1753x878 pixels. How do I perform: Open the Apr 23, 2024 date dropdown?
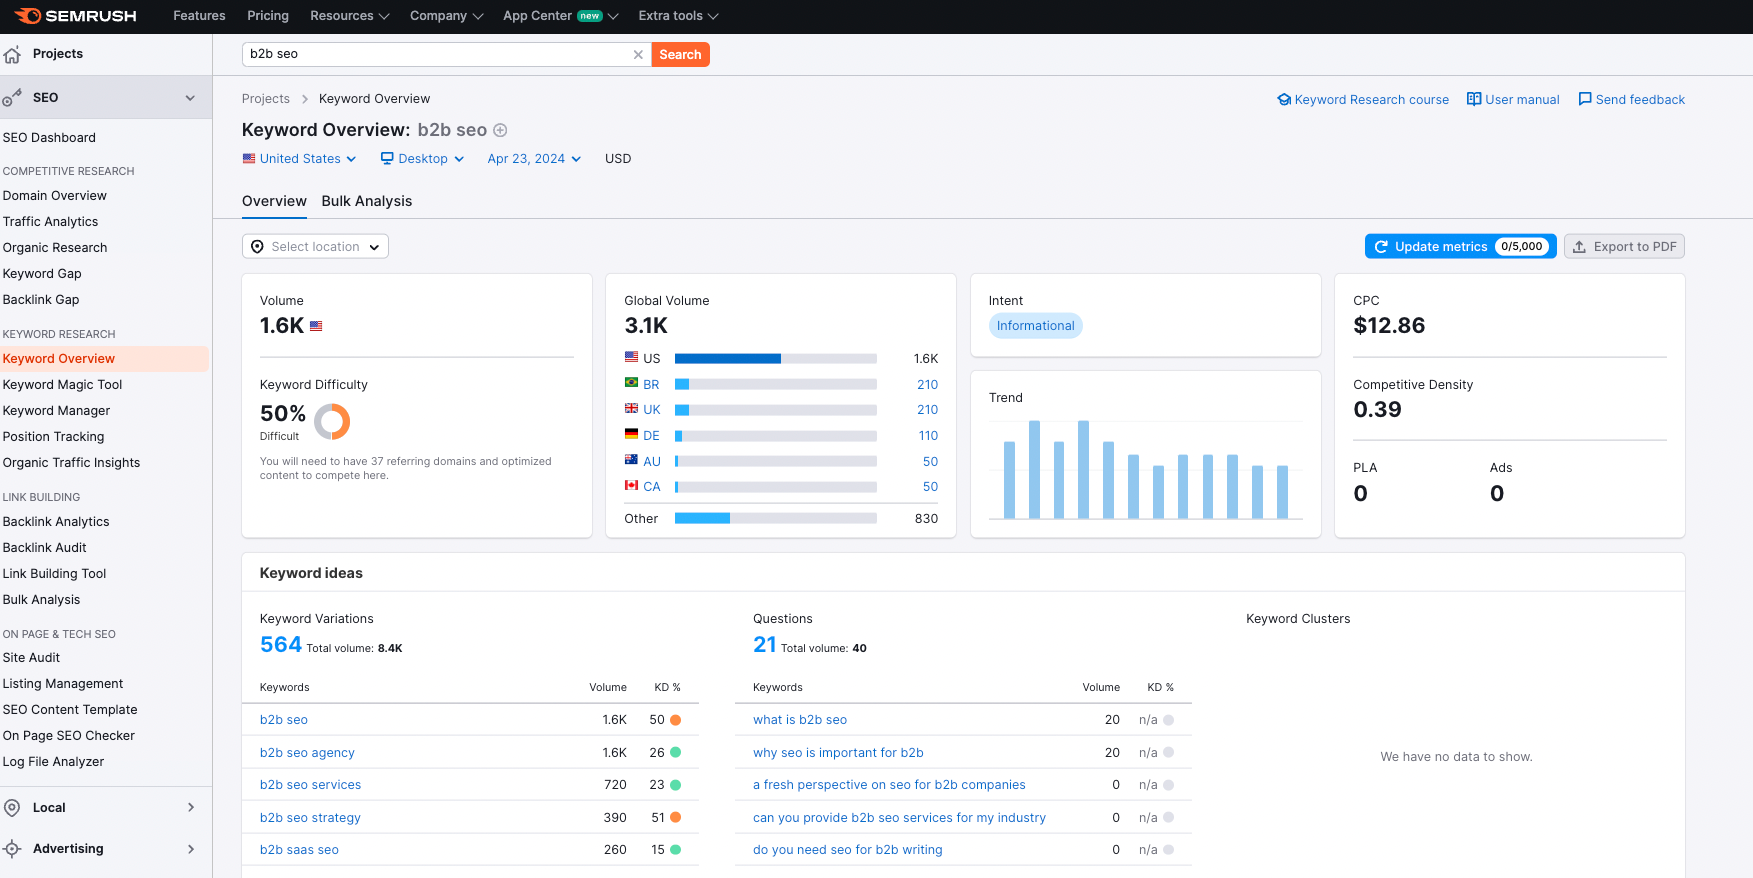click(x=534, y=159)
